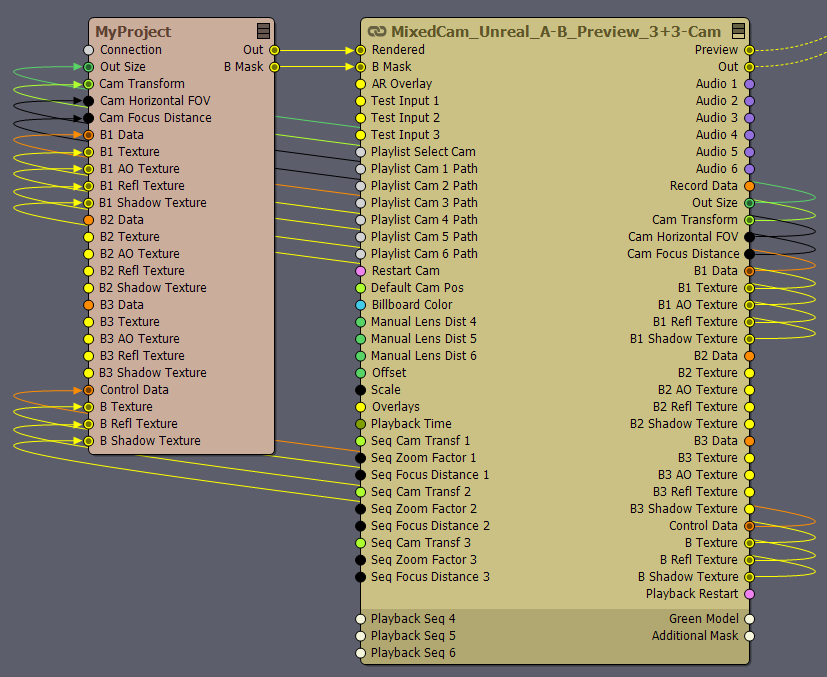Image resolution: width=827 pixels, height=677 pixels.
Task: Click the Playlist Select Cam pin
Action: click(x=360, y=152)
